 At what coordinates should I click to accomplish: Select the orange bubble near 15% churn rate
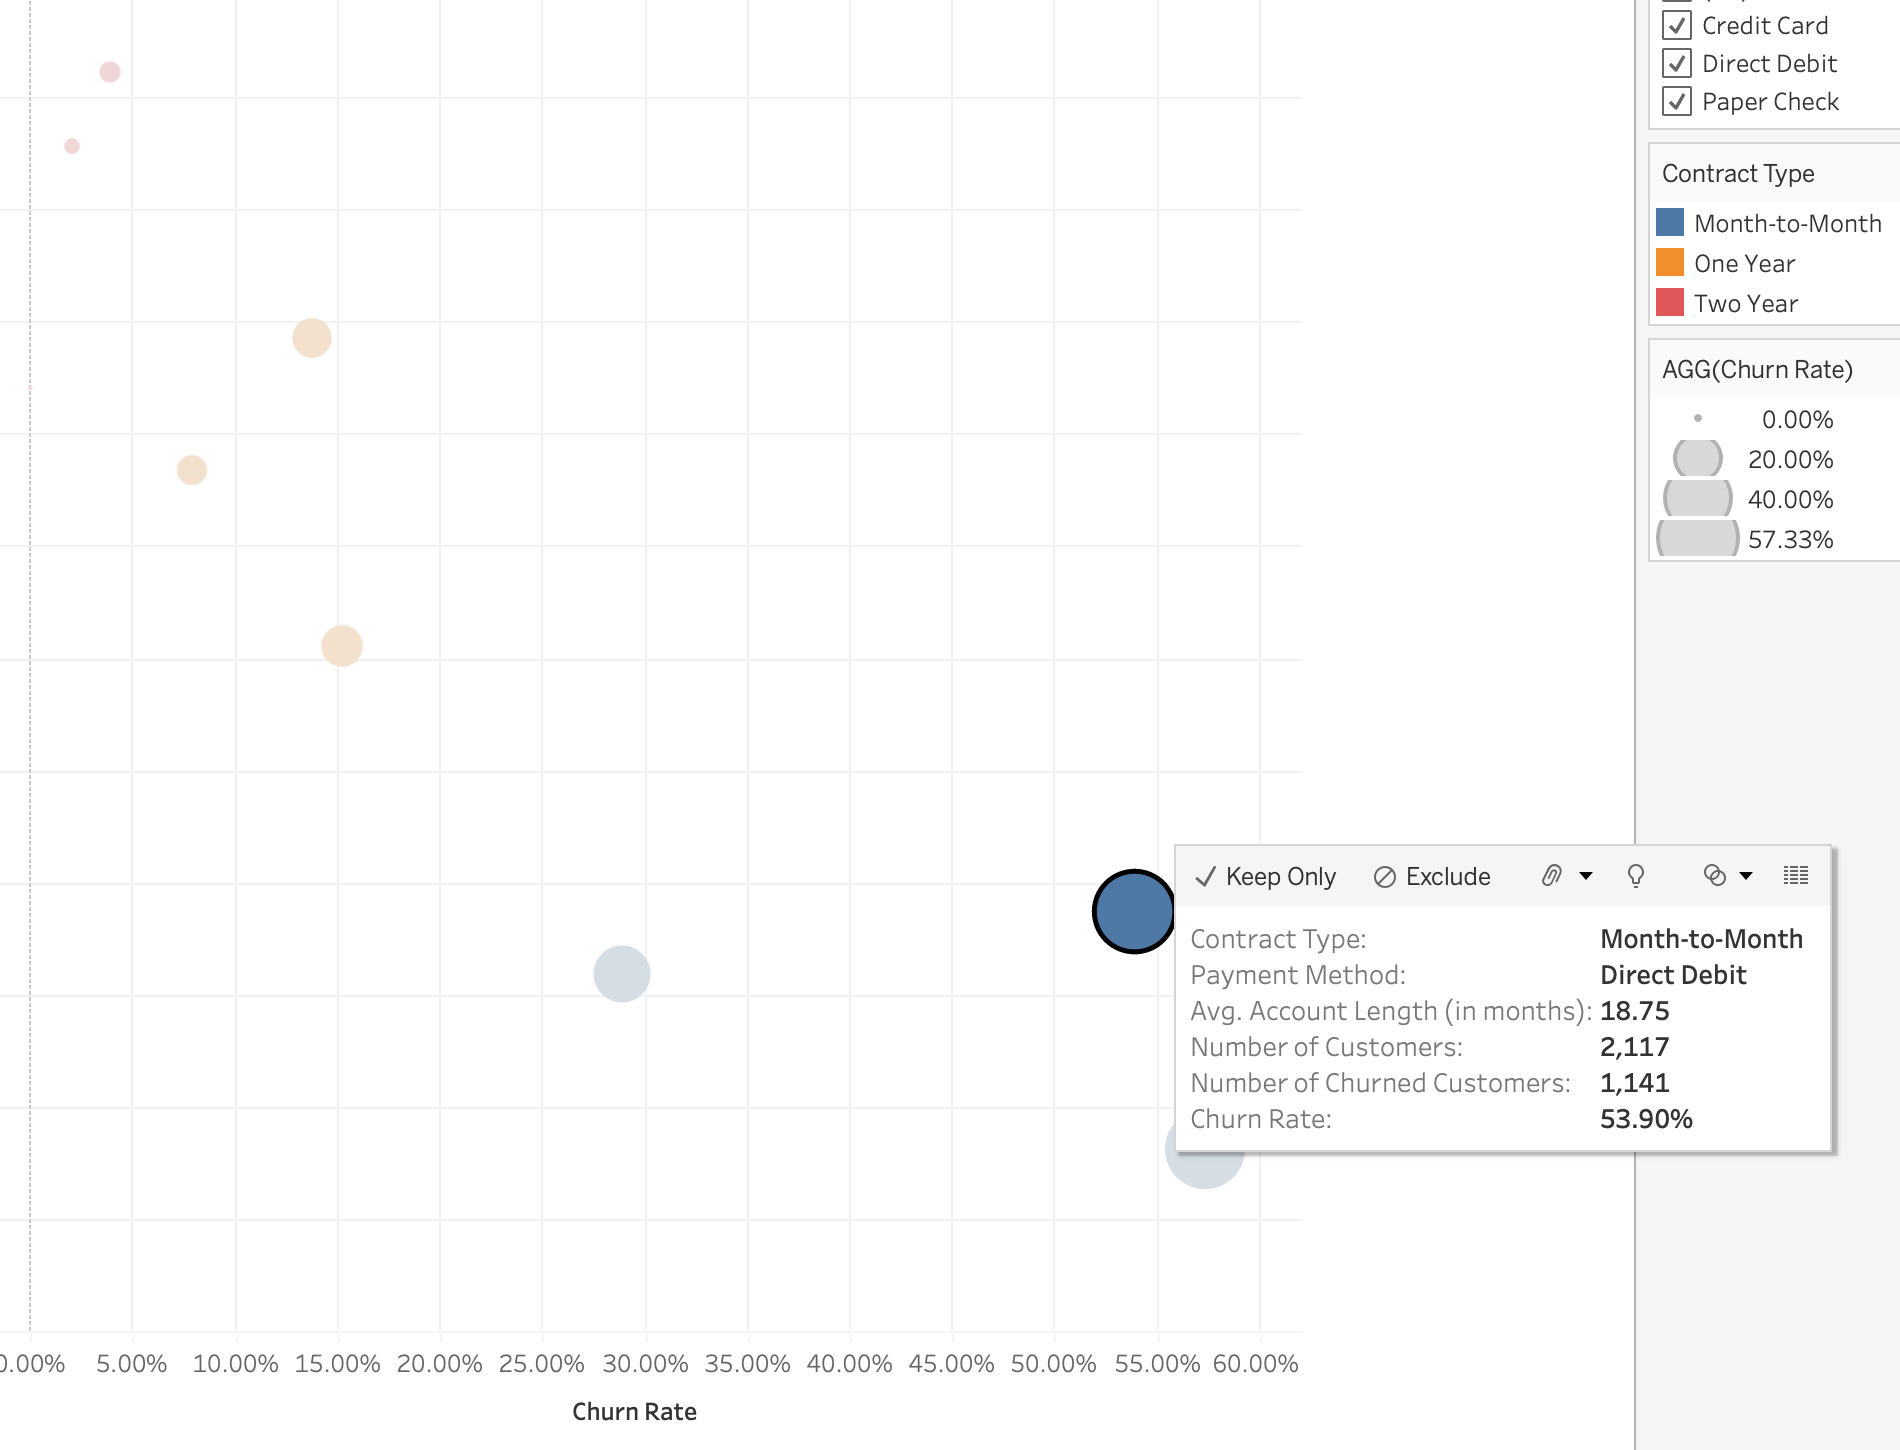pyautogui.click(x=342, y=646)
